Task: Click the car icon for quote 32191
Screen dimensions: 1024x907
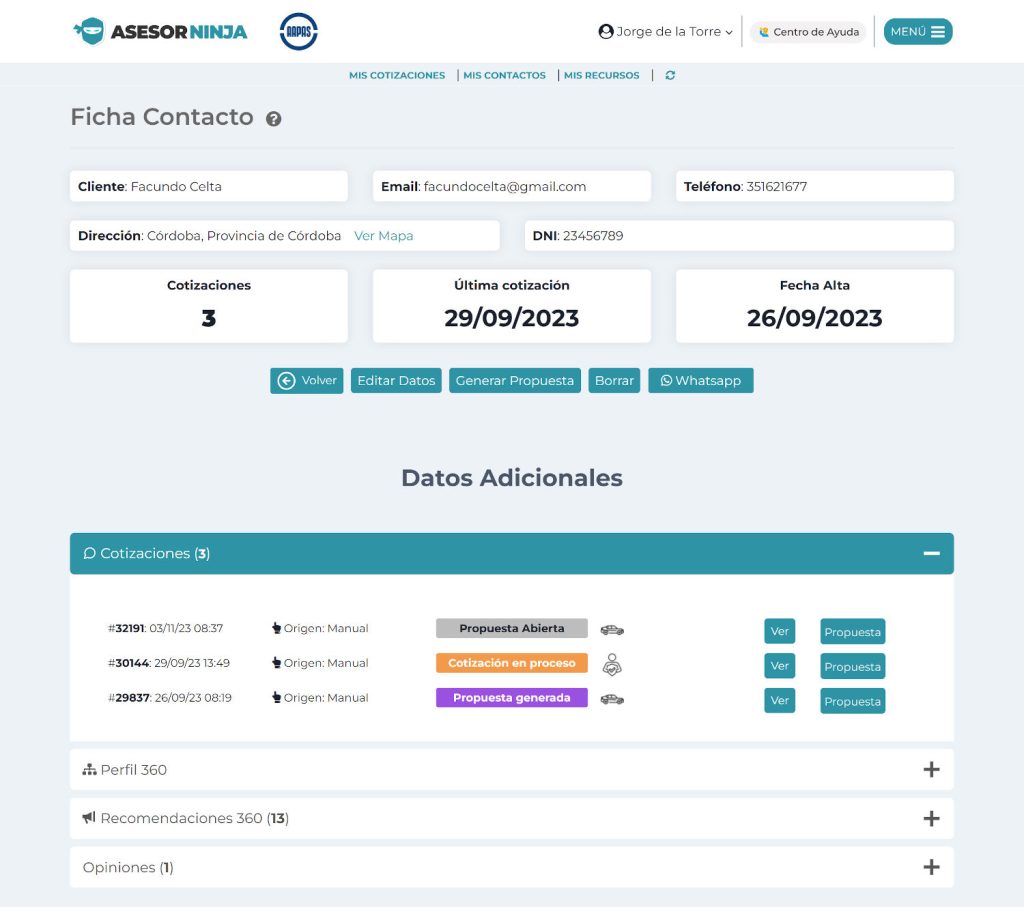Action: point(612,630)
